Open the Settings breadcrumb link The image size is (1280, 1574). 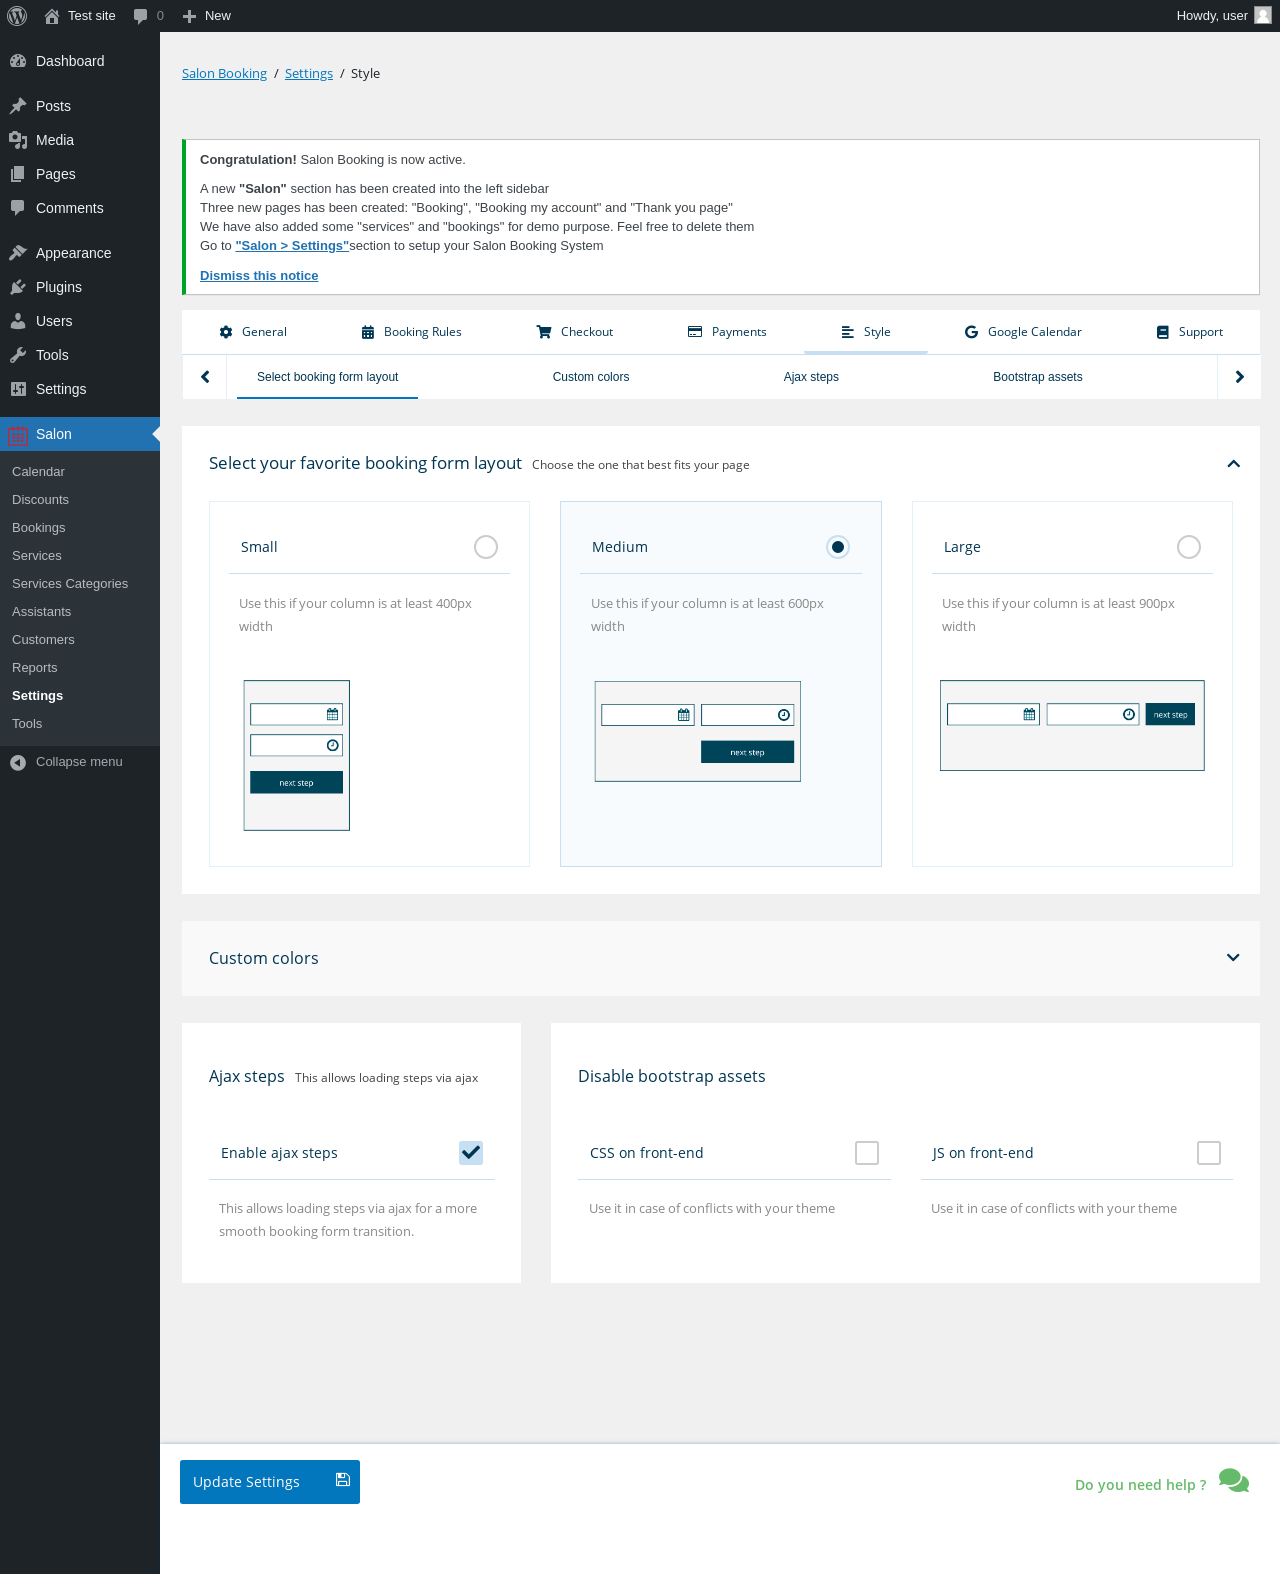tap(309, 74)
